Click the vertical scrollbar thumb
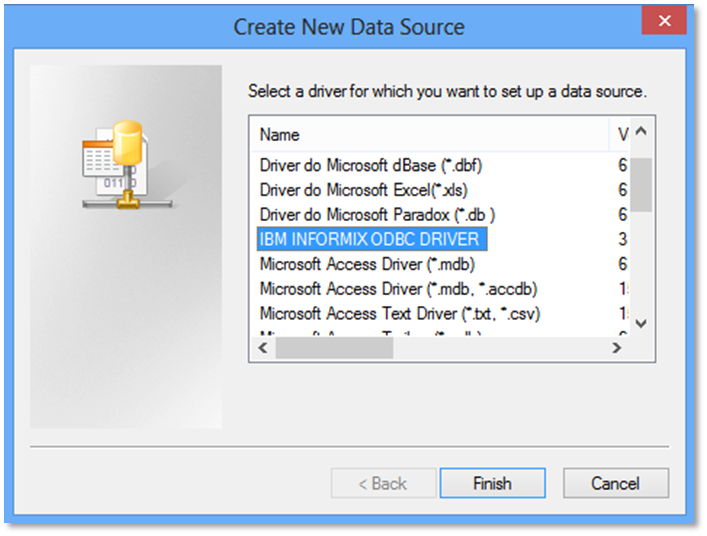This screenshot has height=536, width=707. (641, 184)
